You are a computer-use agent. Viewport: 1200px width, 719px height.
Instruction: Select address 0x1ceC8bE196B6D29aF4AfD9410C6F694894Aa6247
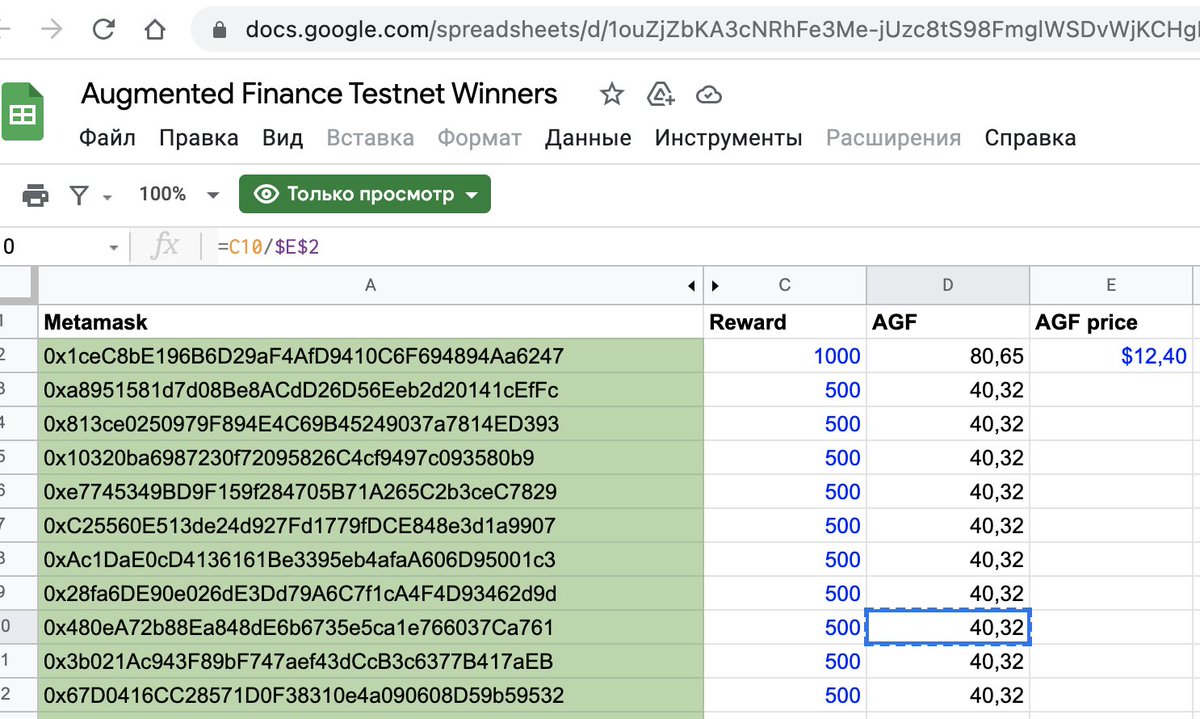click(x=371, y=356)
